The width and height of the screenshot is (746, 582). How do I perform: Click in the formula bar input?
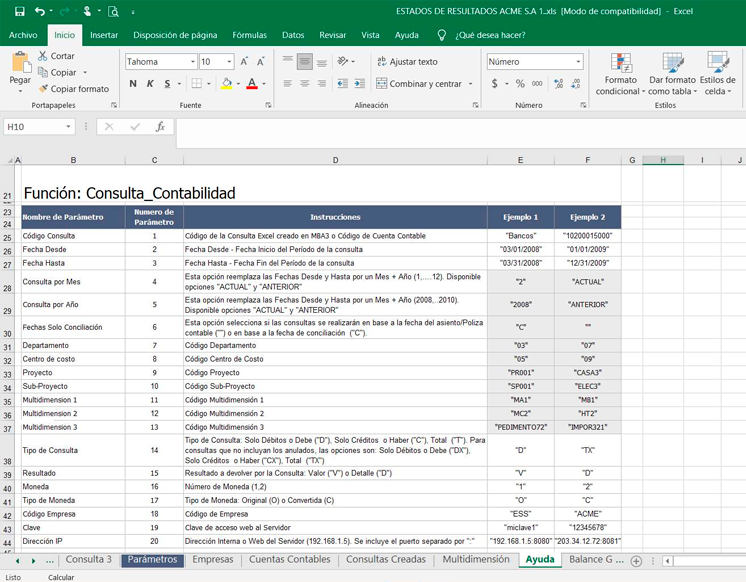pos(460,133)
